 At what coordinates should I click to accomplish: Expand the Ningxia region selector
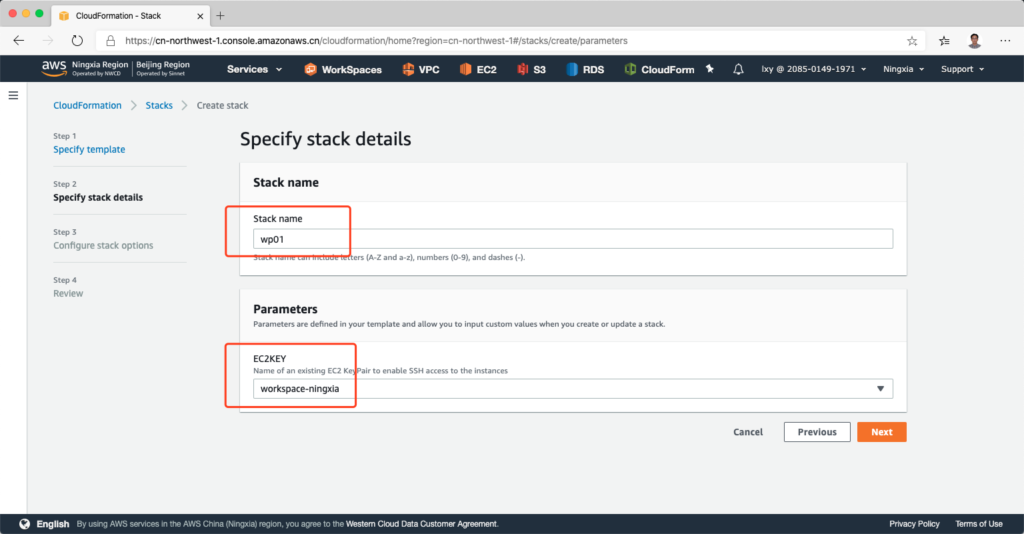903,69
